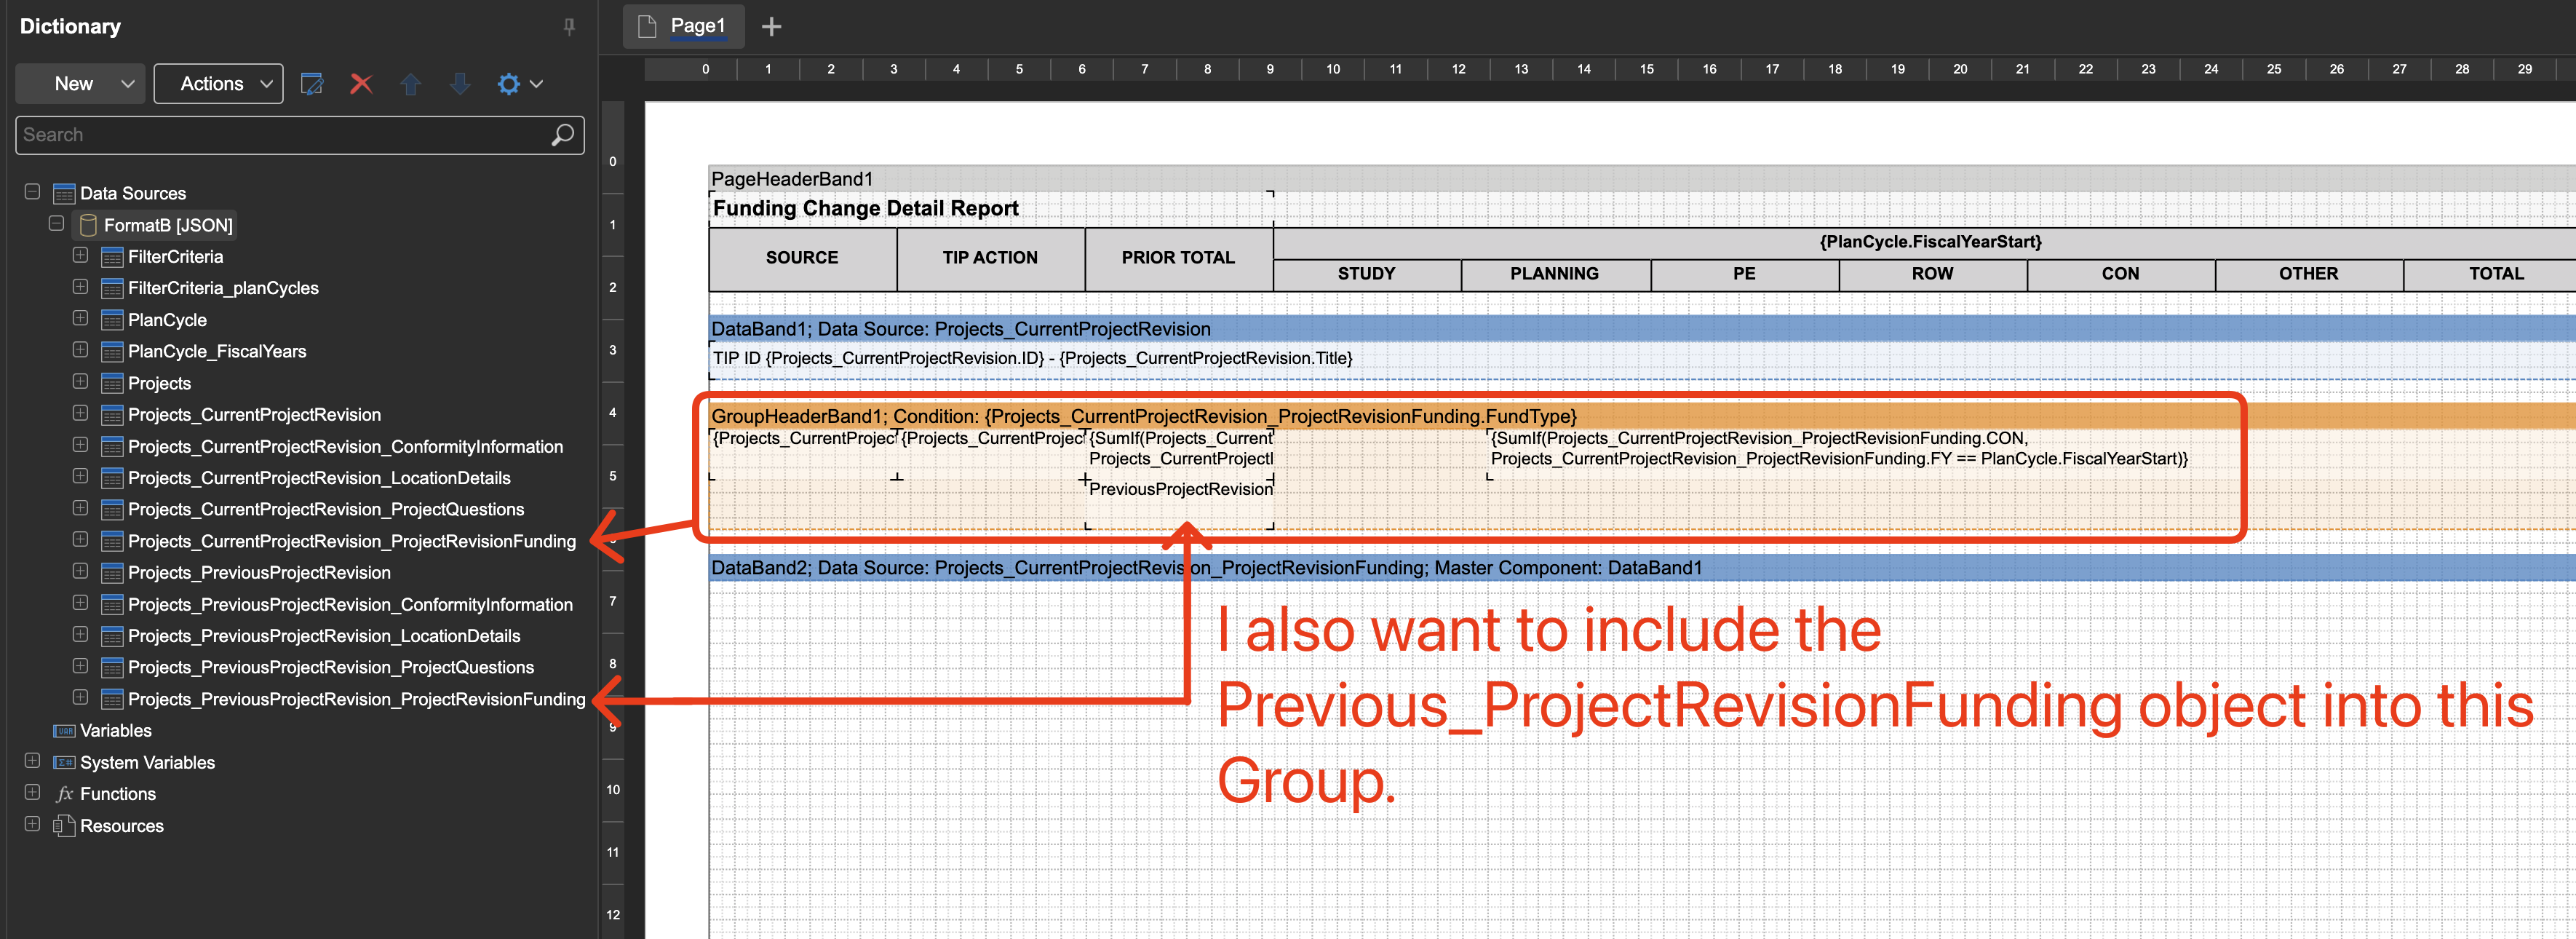This screenshot has height=939, width=2576.
Task: Move selected item down arrow
Action: point(459,84)
